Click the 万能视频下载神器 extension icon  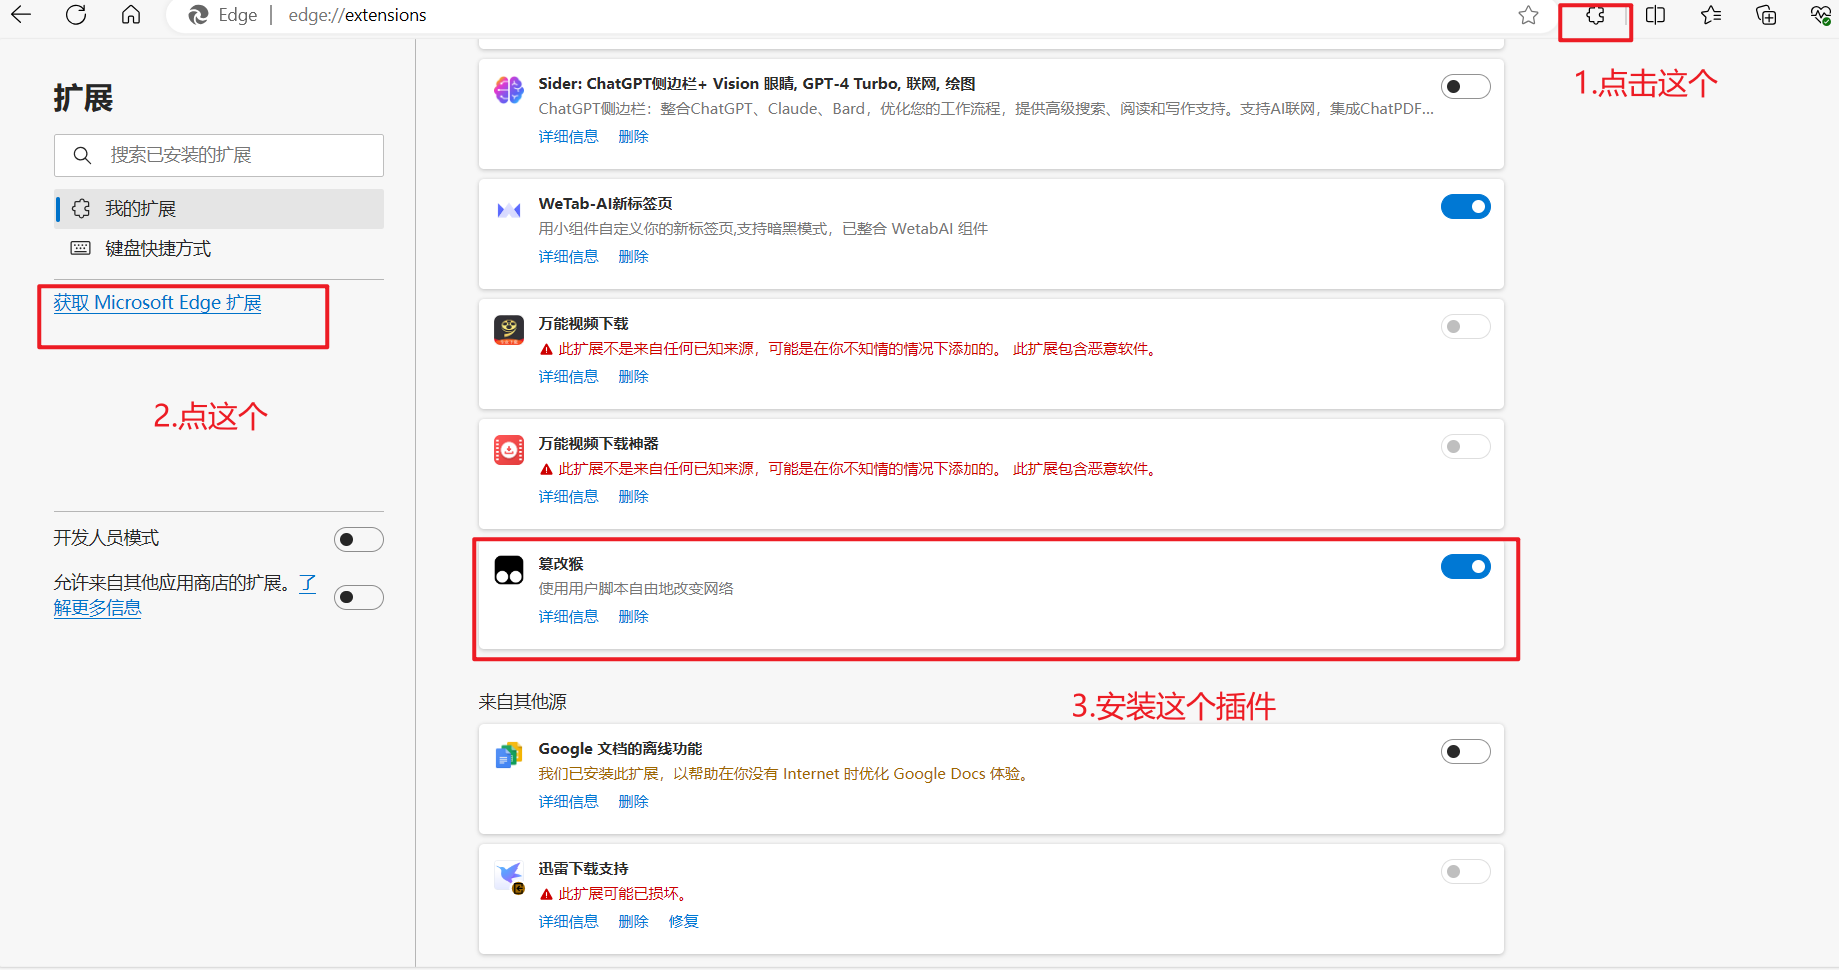(x=509, y=450)
